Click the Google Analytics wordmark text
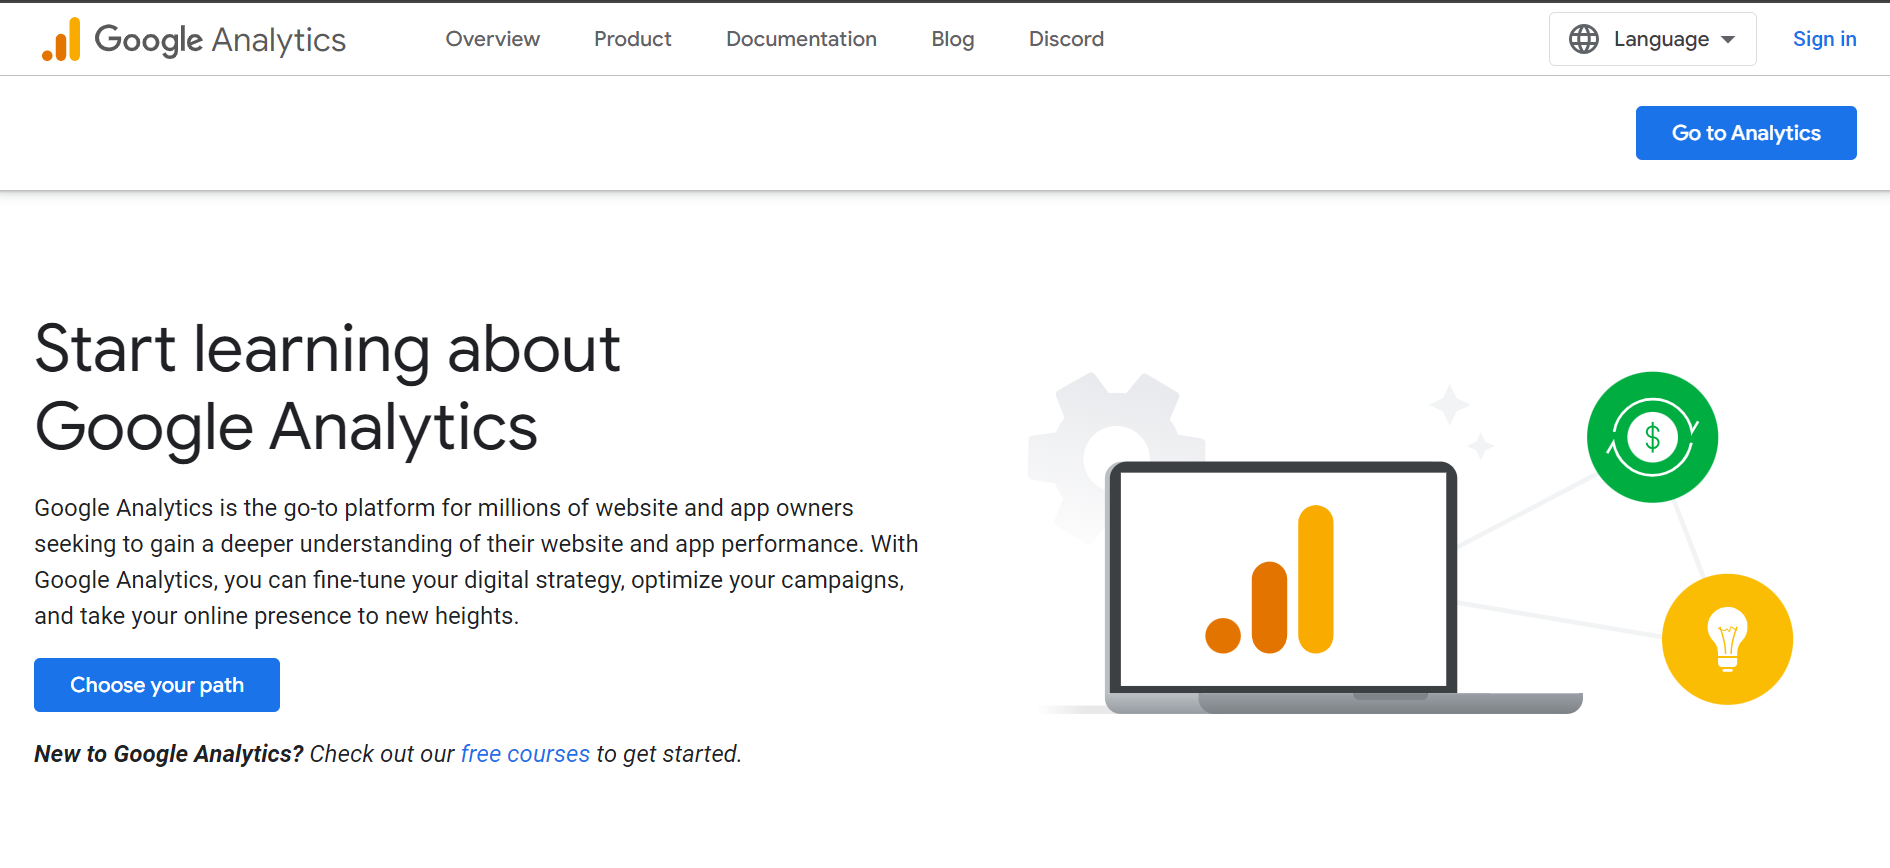 pos(220,40)
